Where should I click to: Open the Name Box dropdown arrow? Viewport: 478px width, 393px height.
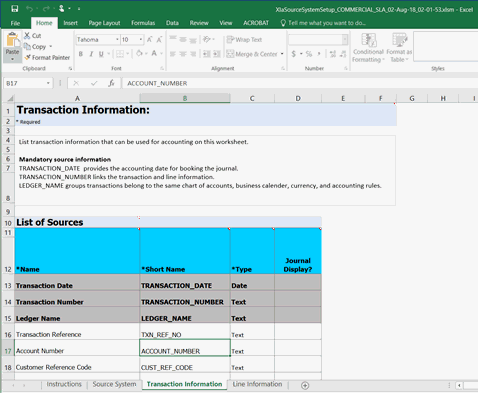[x=48, y=83]
